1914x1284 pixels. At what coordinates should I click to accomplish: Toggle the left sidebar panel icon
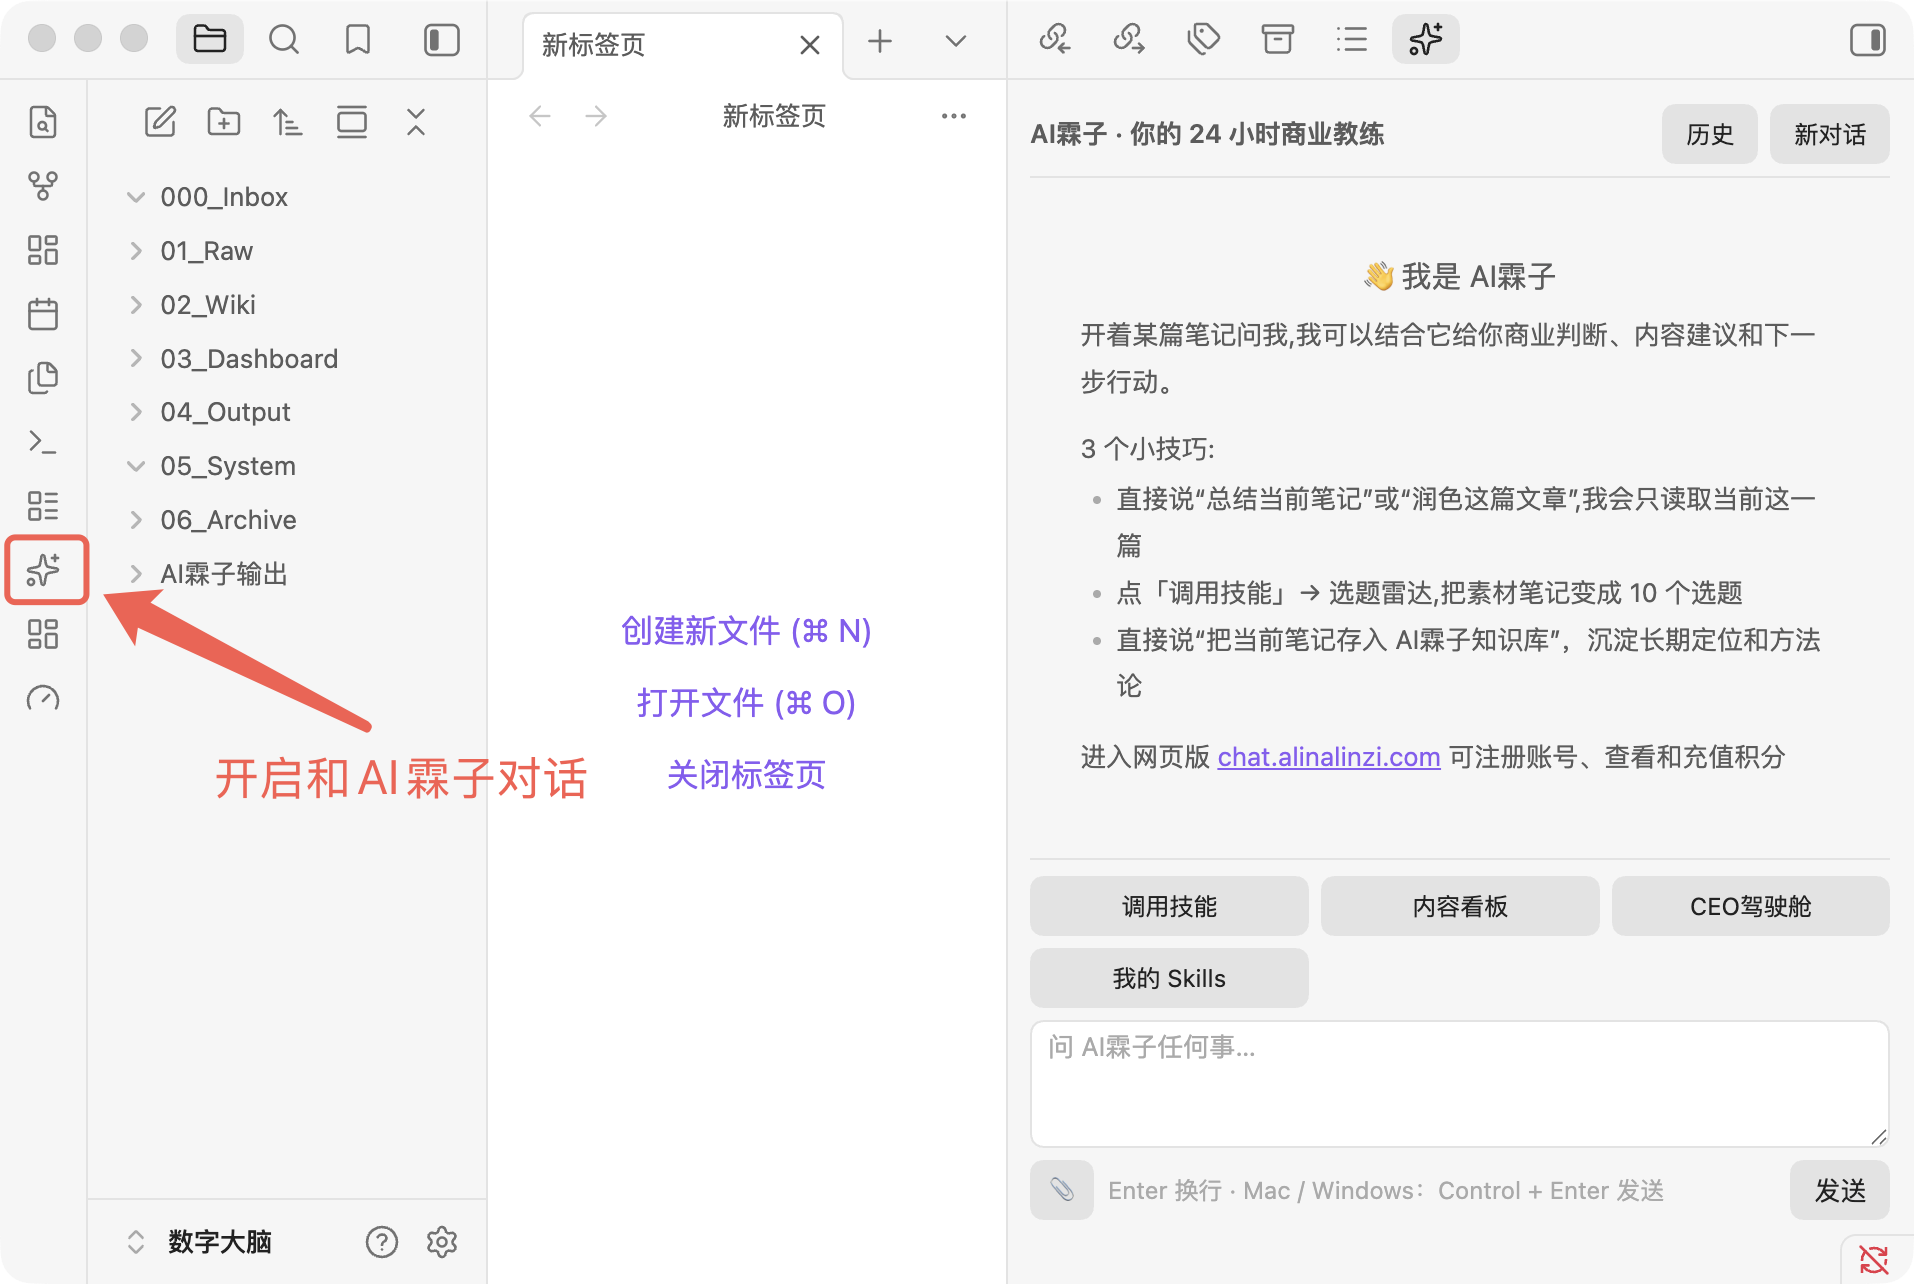click(441, 40)
